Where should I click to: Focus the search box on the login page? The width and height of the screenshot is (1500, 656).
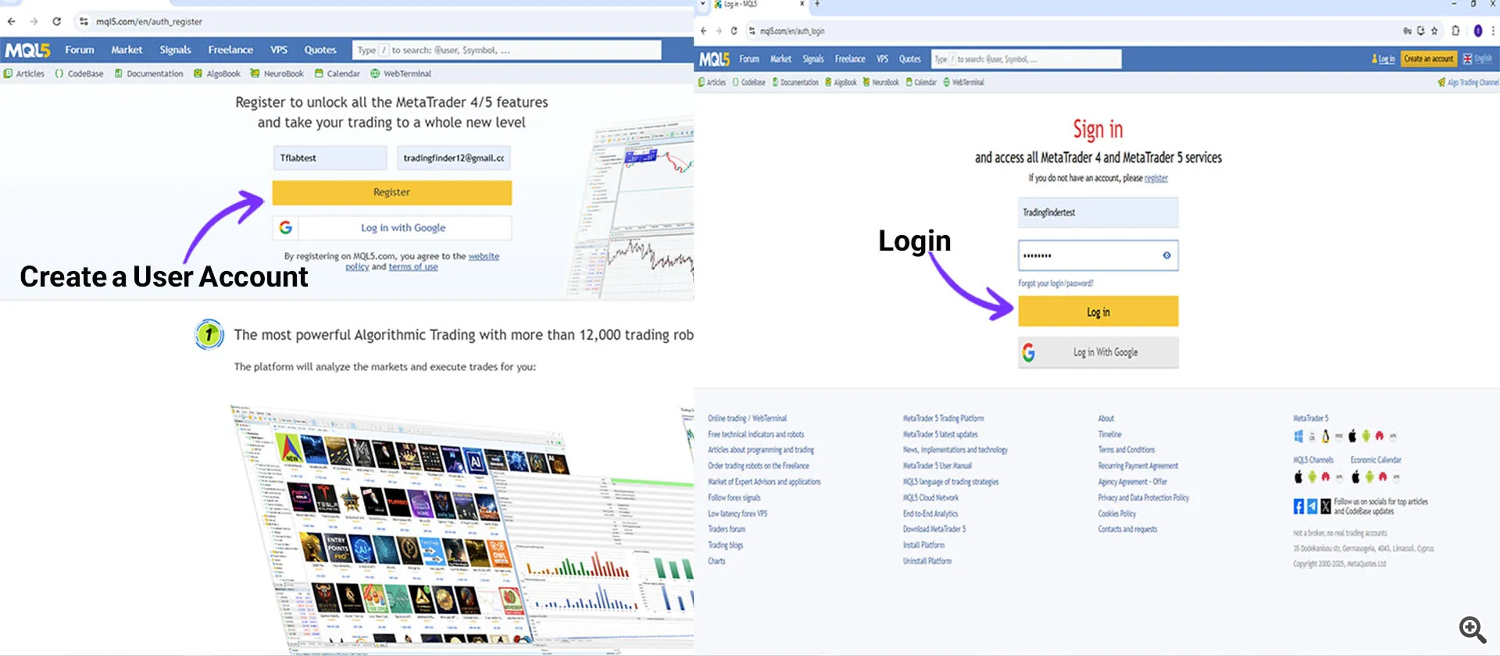click(1026, 59)
